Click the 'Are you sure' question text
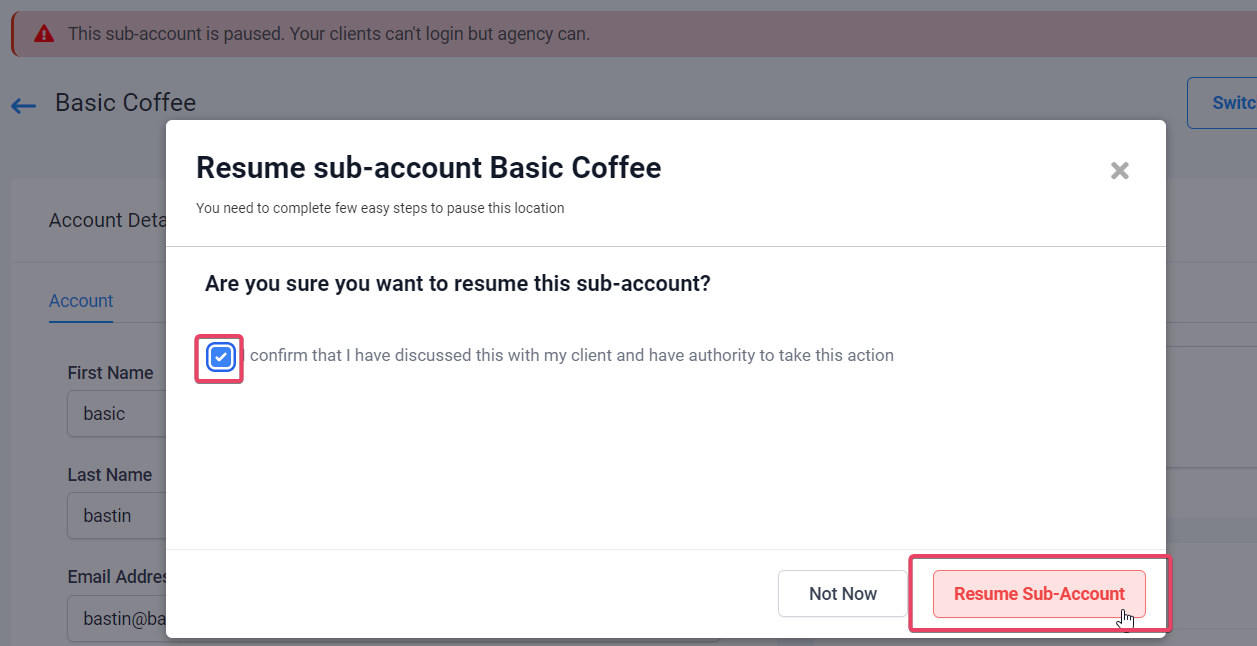 (458, 283)
